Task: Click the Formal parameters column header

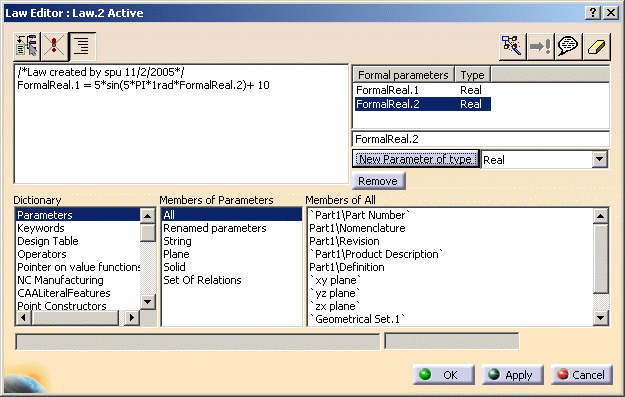Action: 403,75
